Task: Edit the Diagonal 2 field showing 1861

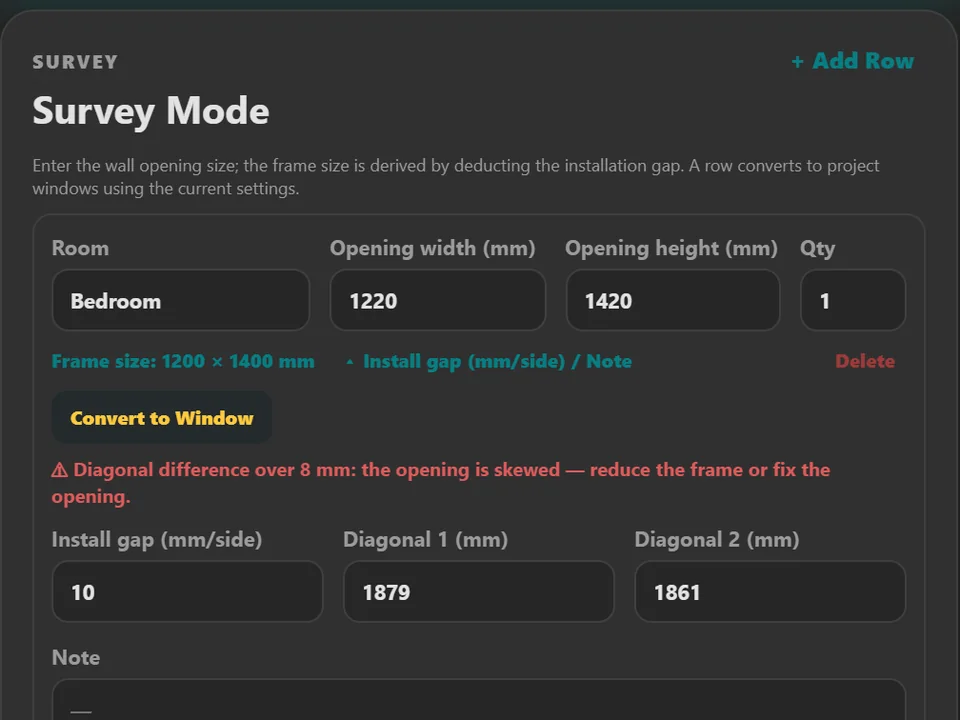Action: pyautogui.click(x=770, y=592)
